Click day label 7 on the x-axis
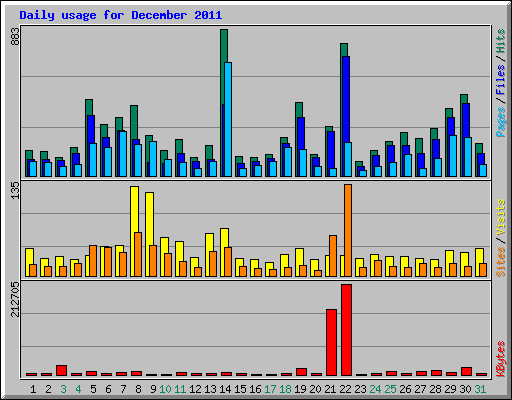This screenshot has width=512, height=400. [123, 389]
